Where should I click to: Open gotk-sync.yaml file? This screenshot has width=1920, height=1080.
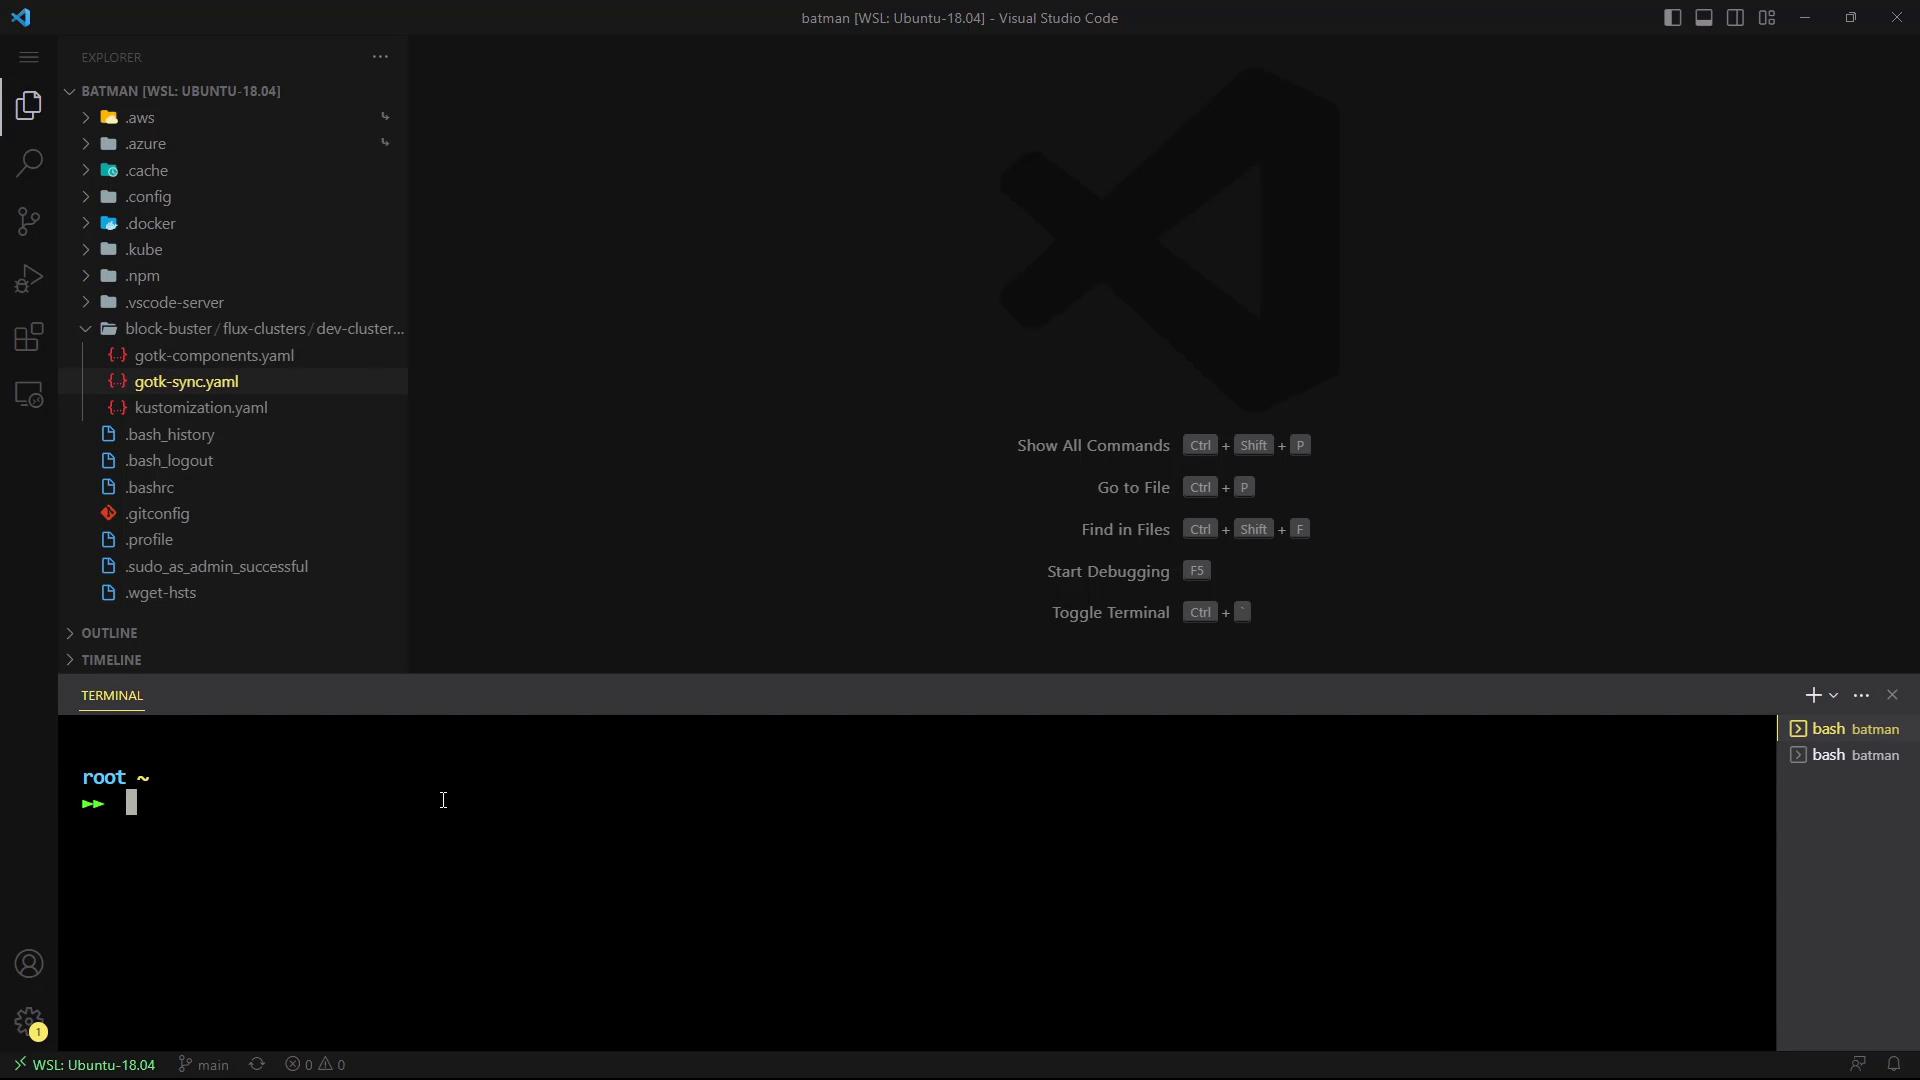pos(233,381)
